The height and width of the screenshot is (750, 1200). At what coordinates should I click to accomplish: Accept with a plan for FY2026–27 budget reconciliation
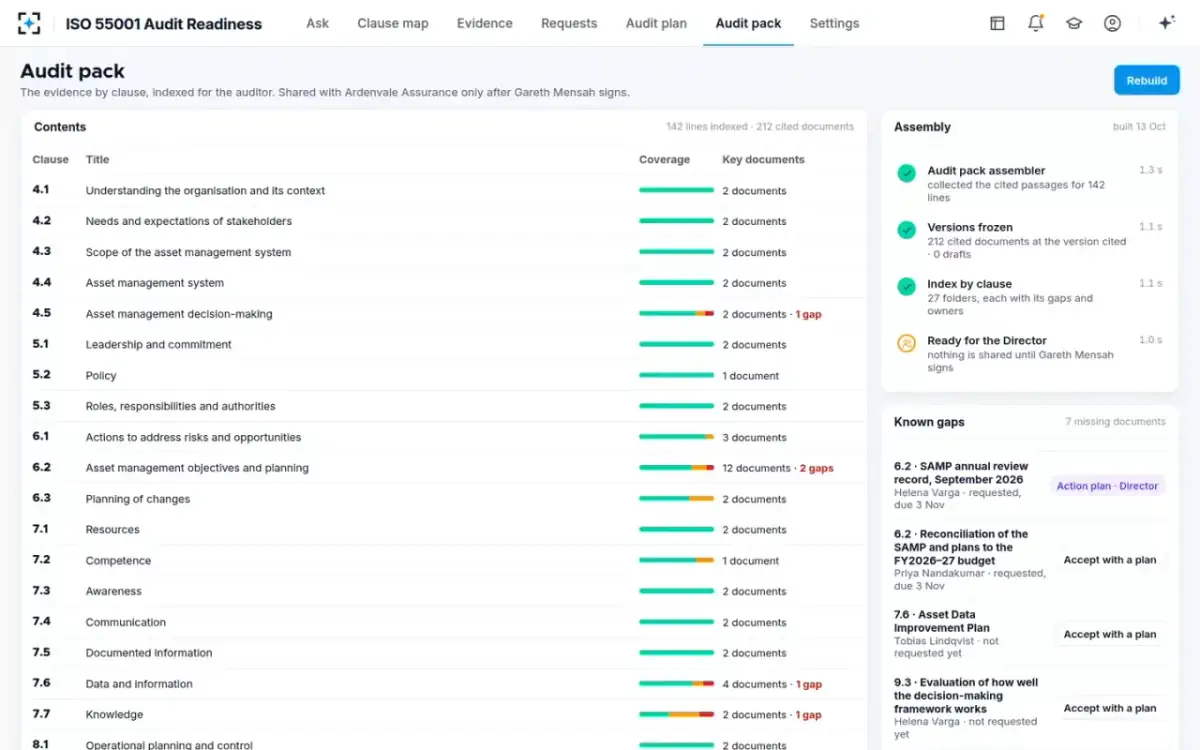pos(1110,560)
